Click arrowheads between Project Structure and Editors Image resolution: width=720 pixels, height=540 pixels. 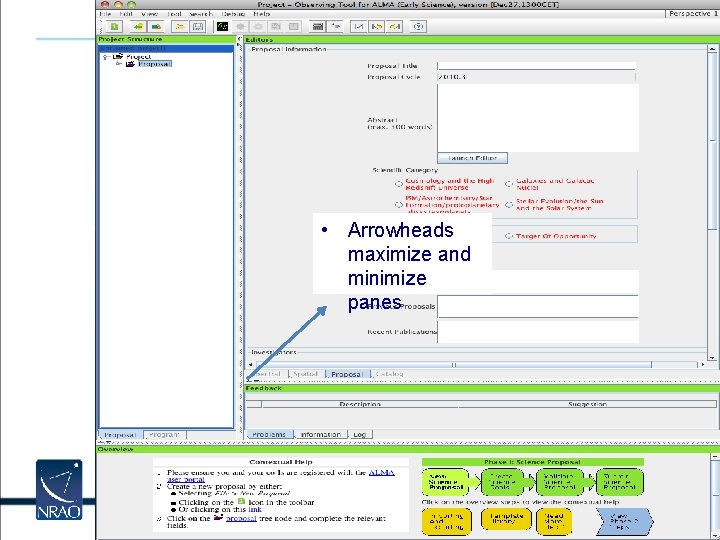click(x=239, y=41)
